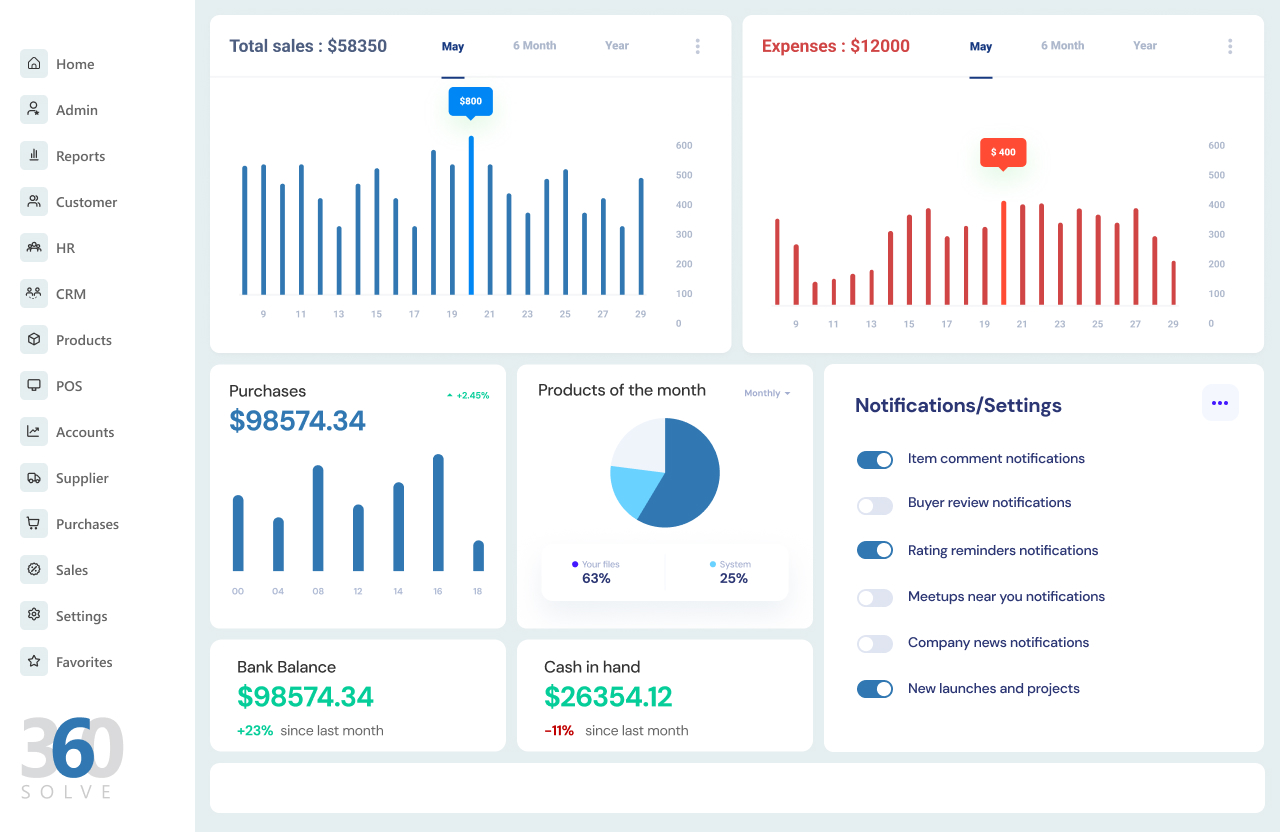
Task: Open the Products sidebar icon
Action: tap(33, 339)
